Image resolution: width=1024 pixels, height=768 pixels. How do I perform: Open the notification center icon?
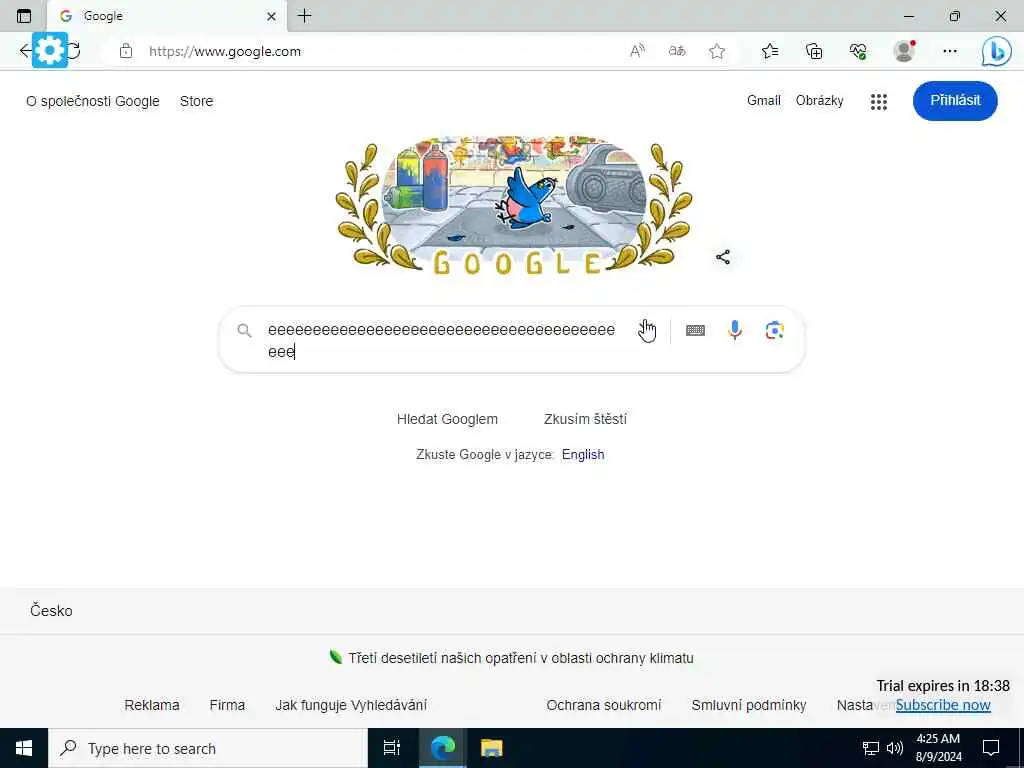[991, 748]
